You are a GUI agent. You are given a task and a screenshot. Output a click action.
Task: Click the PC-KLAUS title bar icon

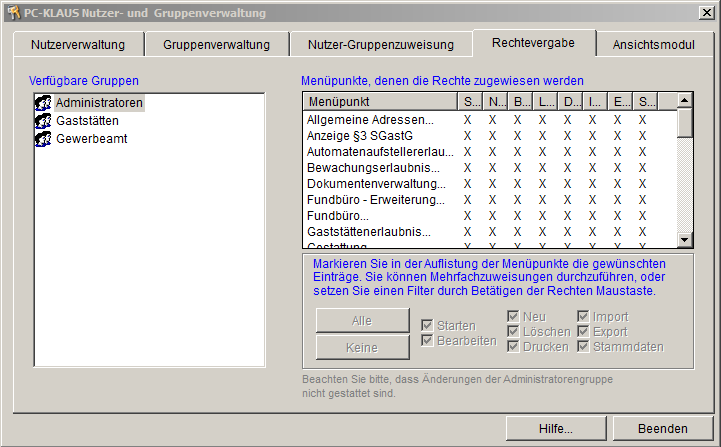point(13,12)
